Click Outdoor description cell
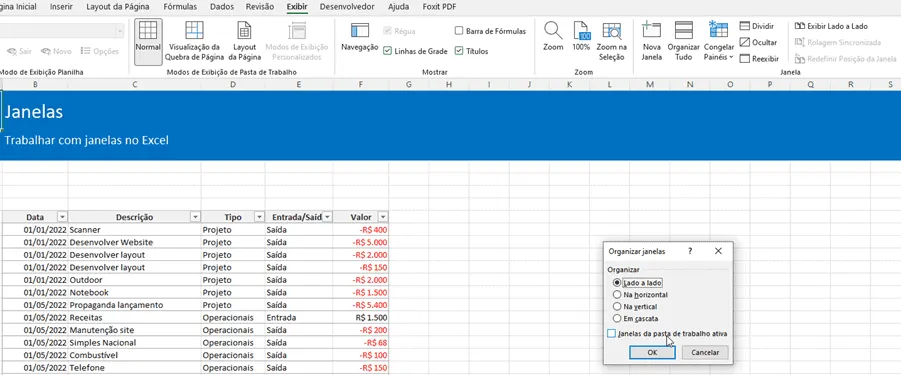Viewport: 901px width, 375px height. pyautogui.click(x=134, y=280)
